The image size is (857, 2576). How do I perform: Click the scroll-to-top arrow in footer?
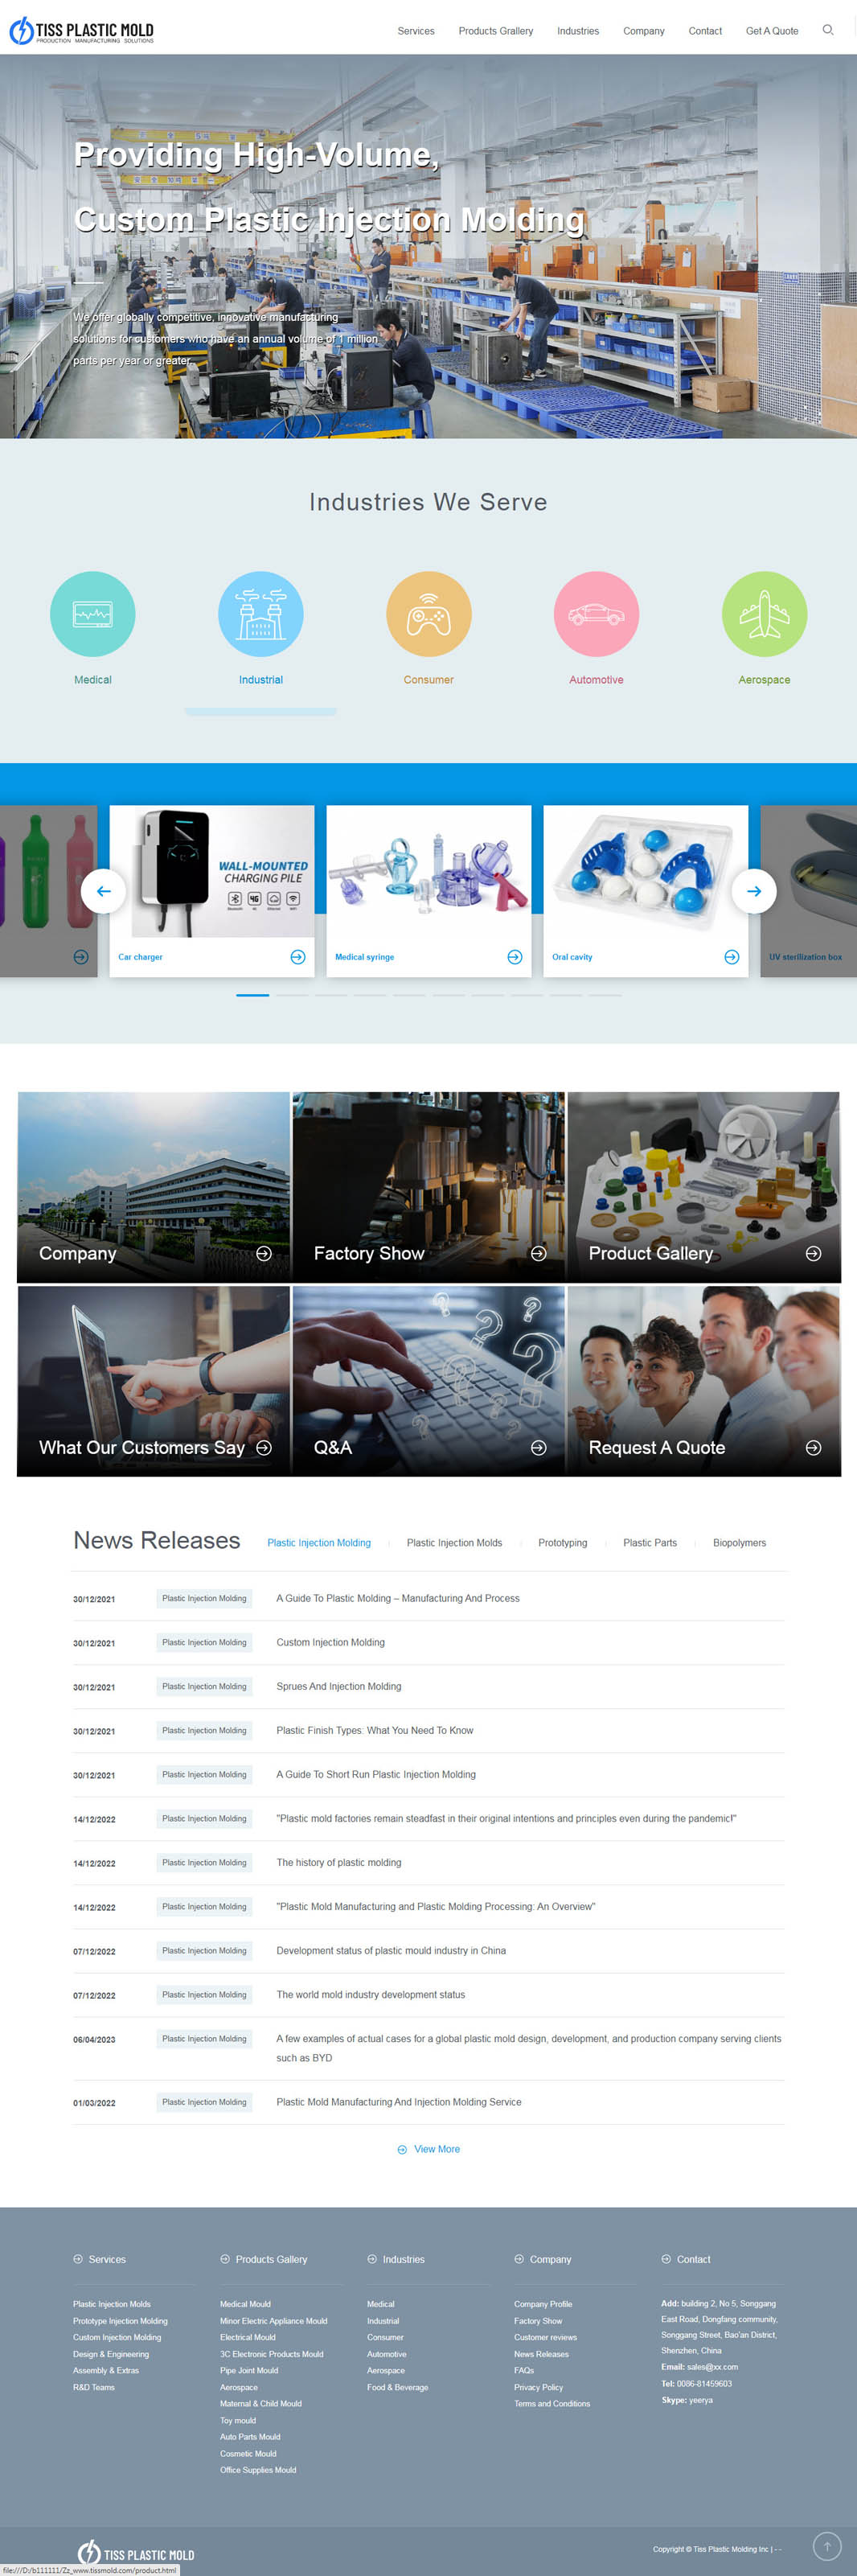coord(827,2546)
